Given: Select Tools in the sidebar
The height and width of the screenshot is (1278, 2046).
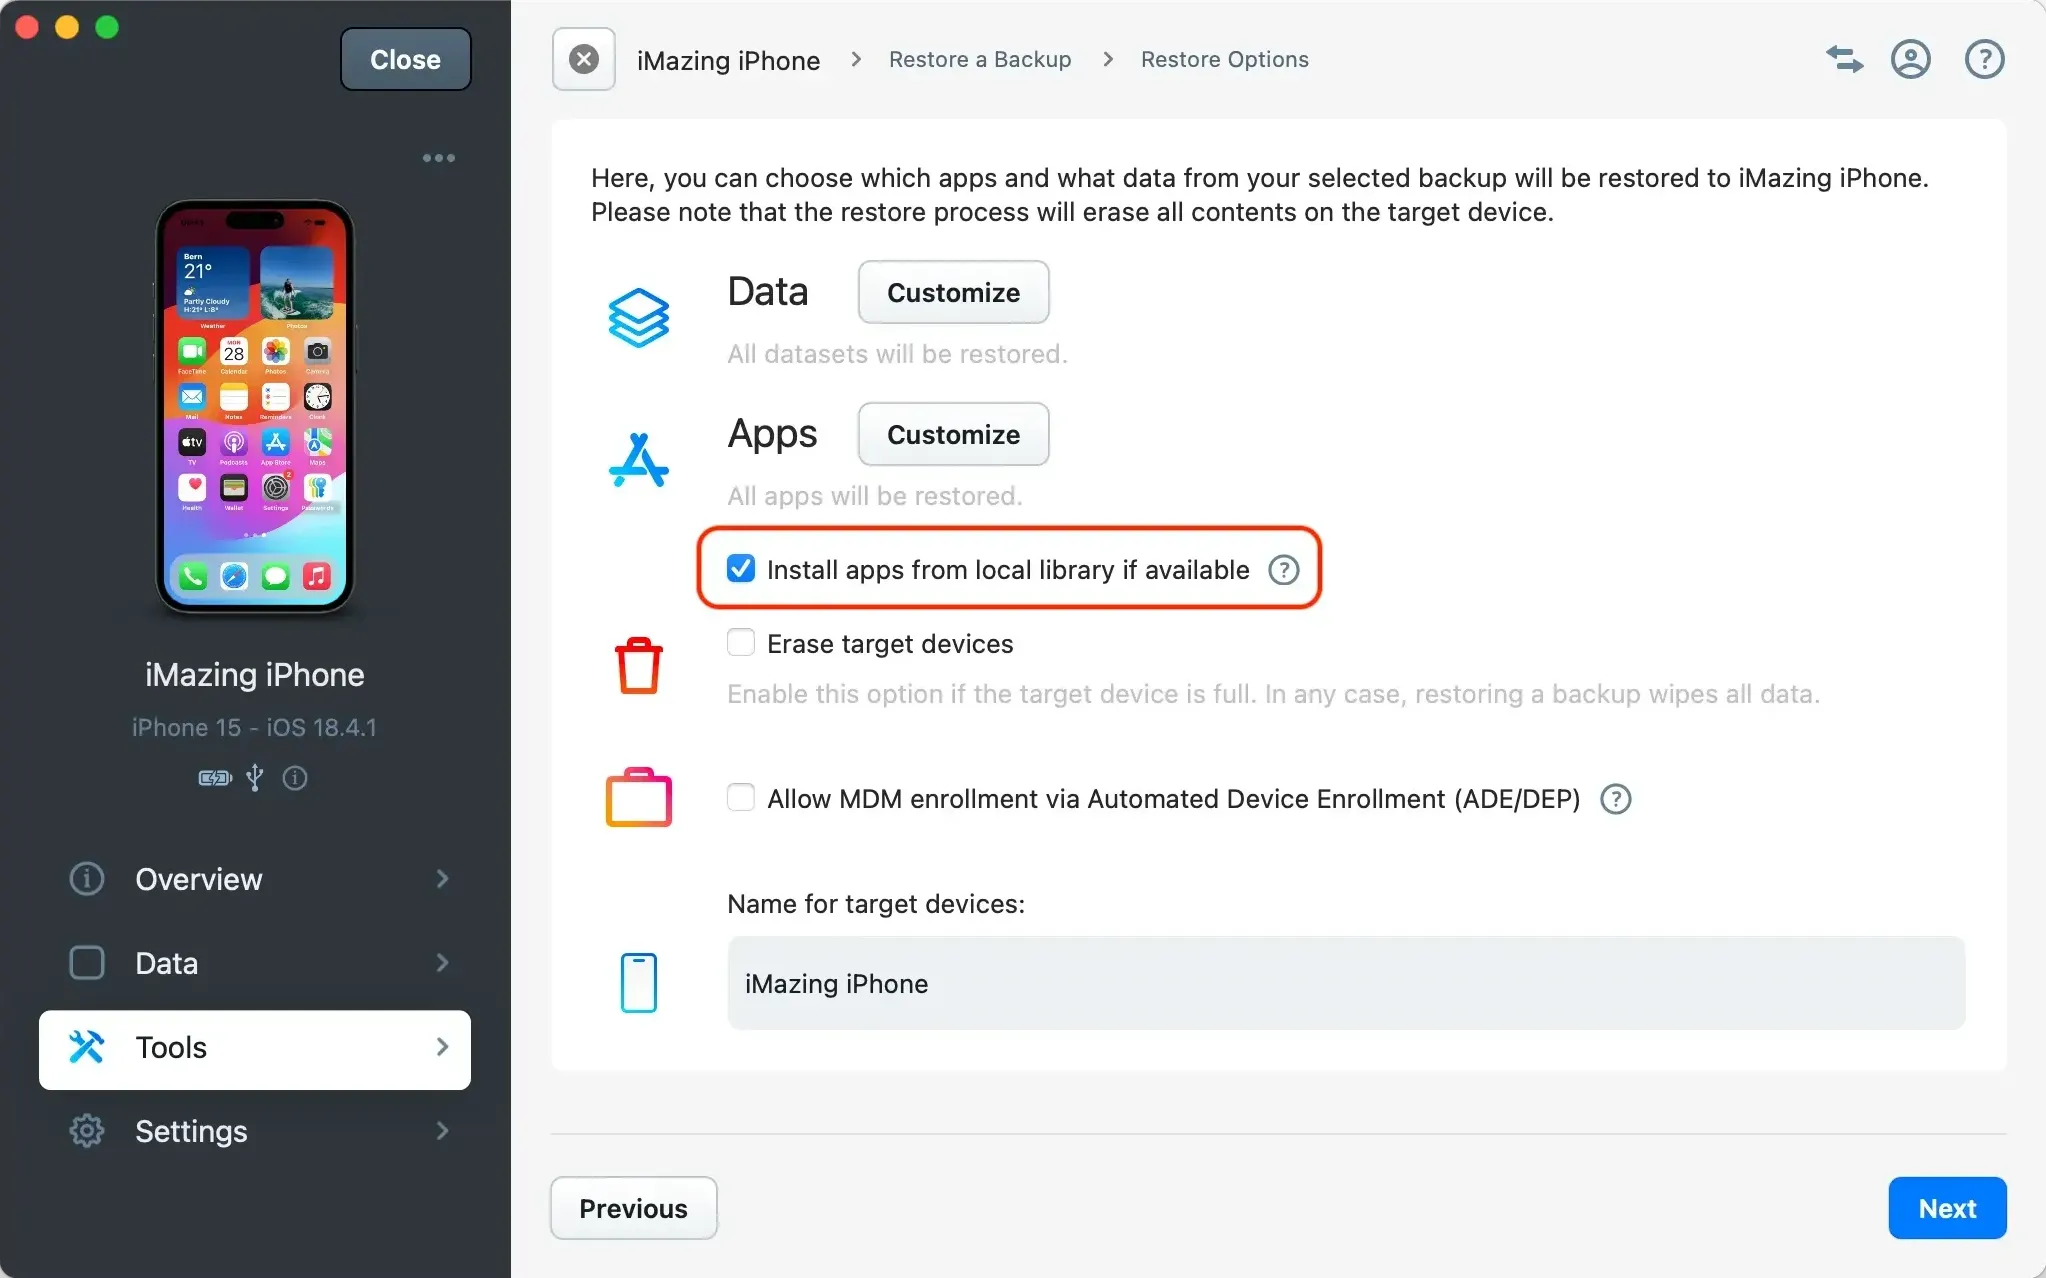Looking at the screenshot, I should (x=171, y=1047).
